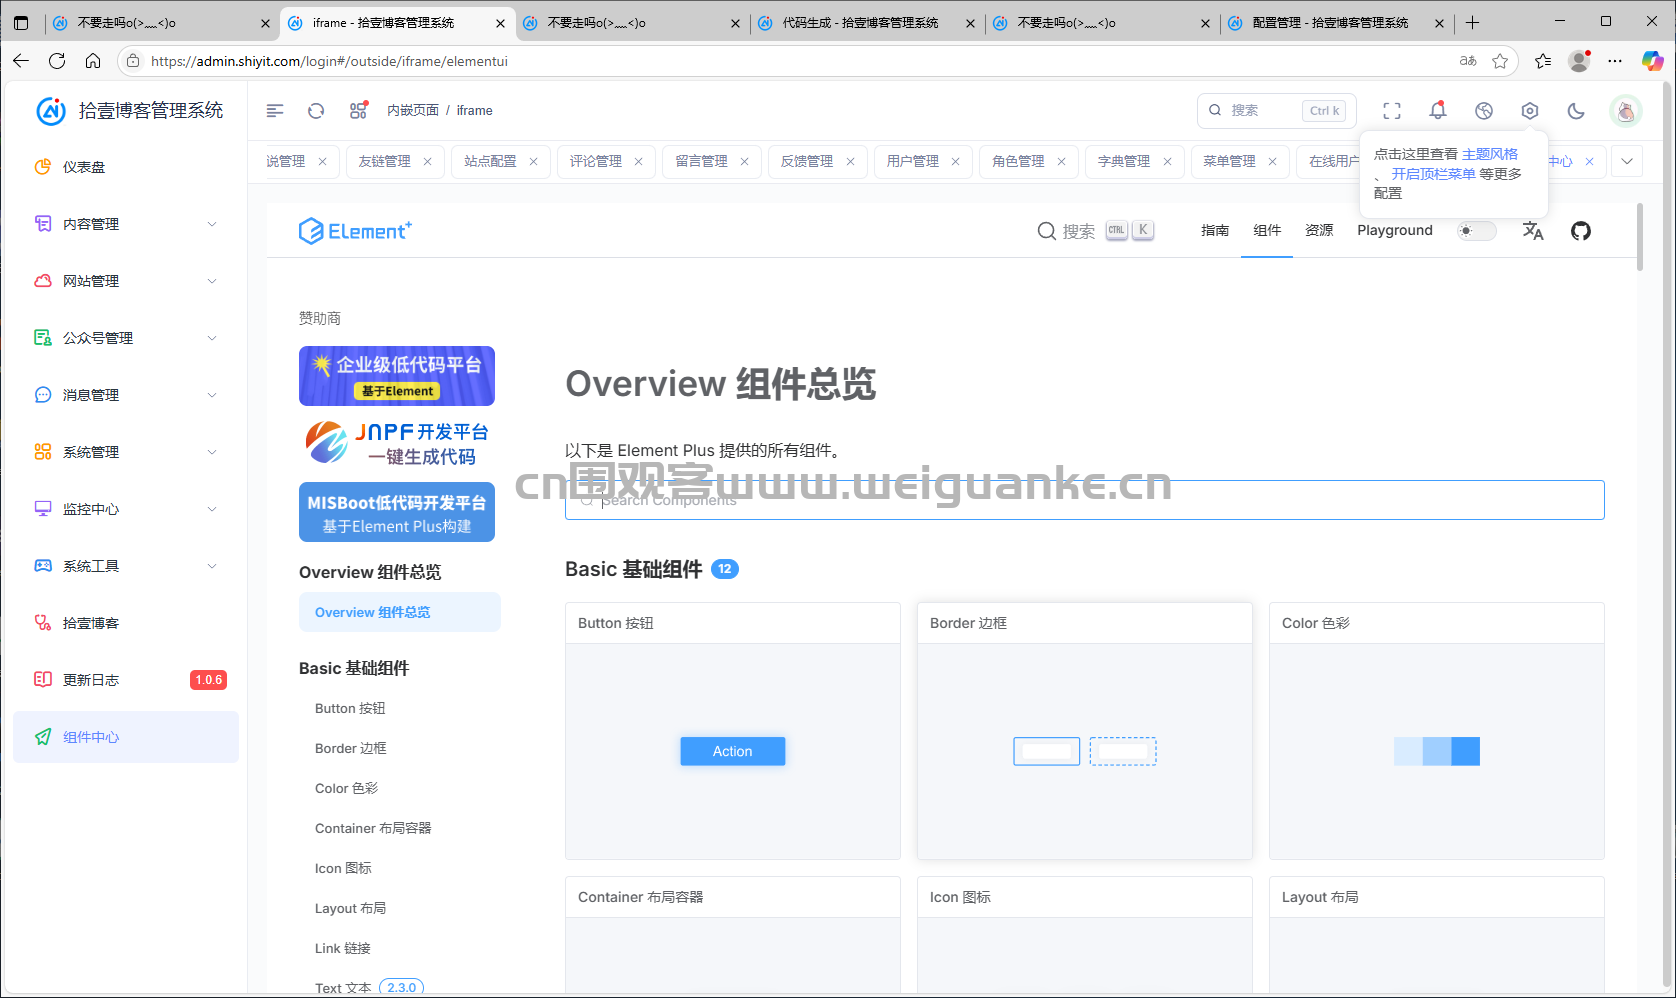1676x998 pixels.
Task: Expand the 系统管理 sidebar menu
Action: click(x=126, y=452)
